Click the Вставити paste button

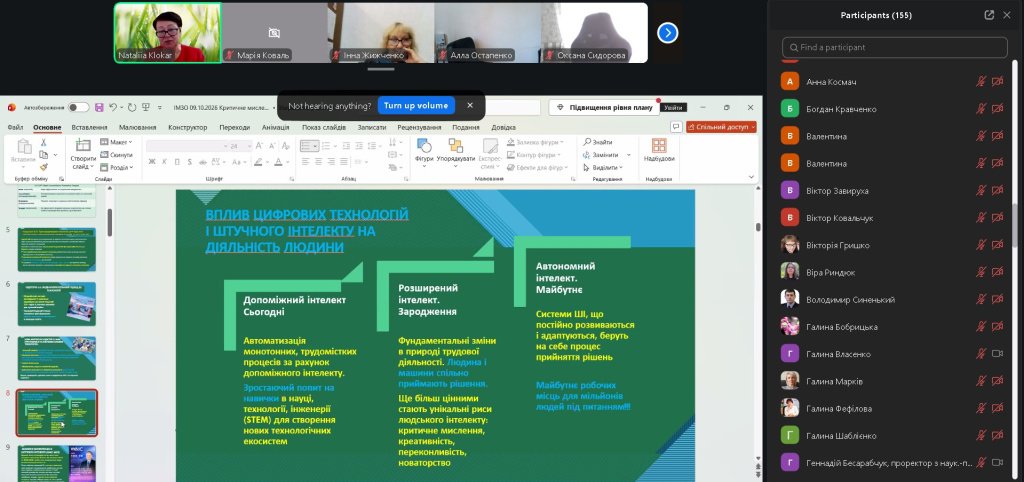point(24,152)
